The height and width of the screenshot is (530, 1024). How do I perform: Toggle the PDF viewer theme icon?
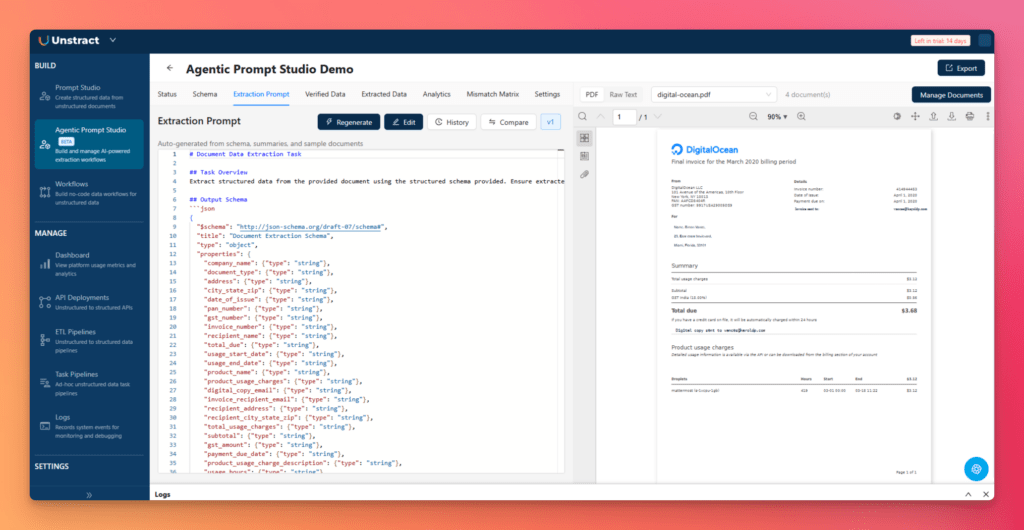tap(896, 117)
